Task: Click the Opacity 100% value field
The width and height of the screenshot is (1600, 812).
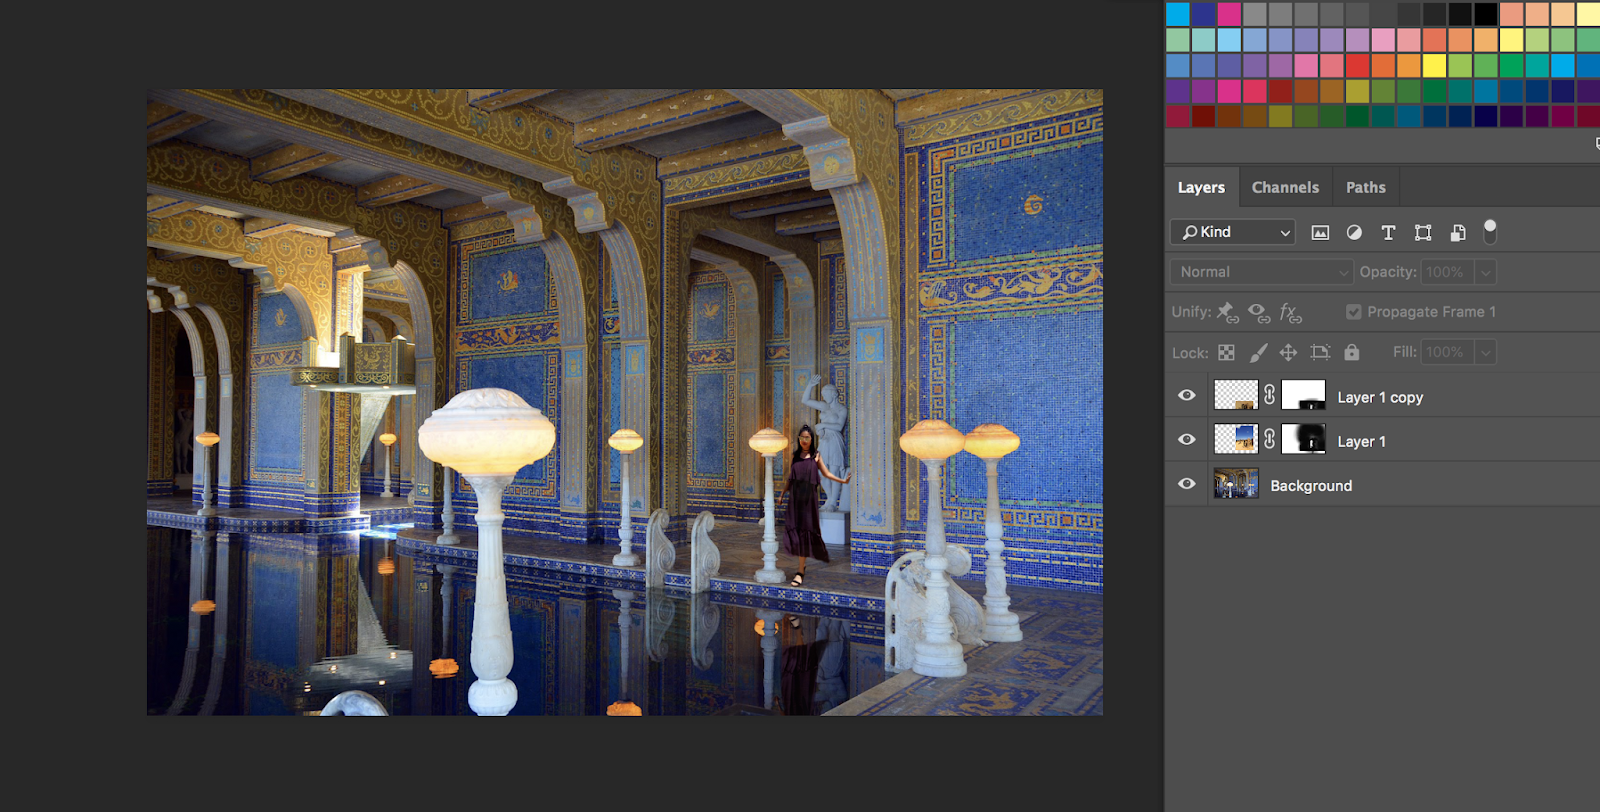Action: pos(1448,272)
